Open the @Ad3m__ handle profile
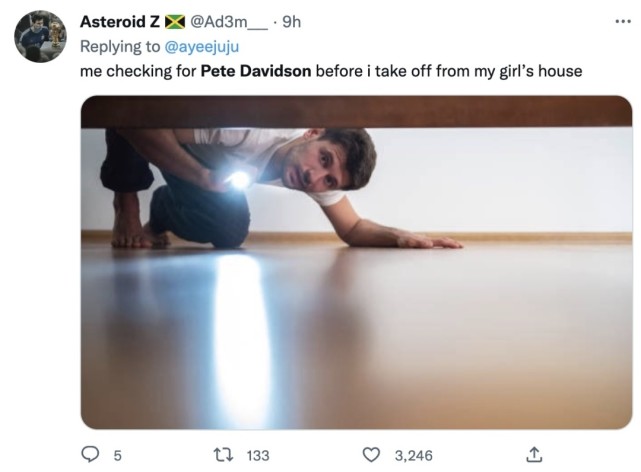Screen dimensions: 641x472 point(229,22)
